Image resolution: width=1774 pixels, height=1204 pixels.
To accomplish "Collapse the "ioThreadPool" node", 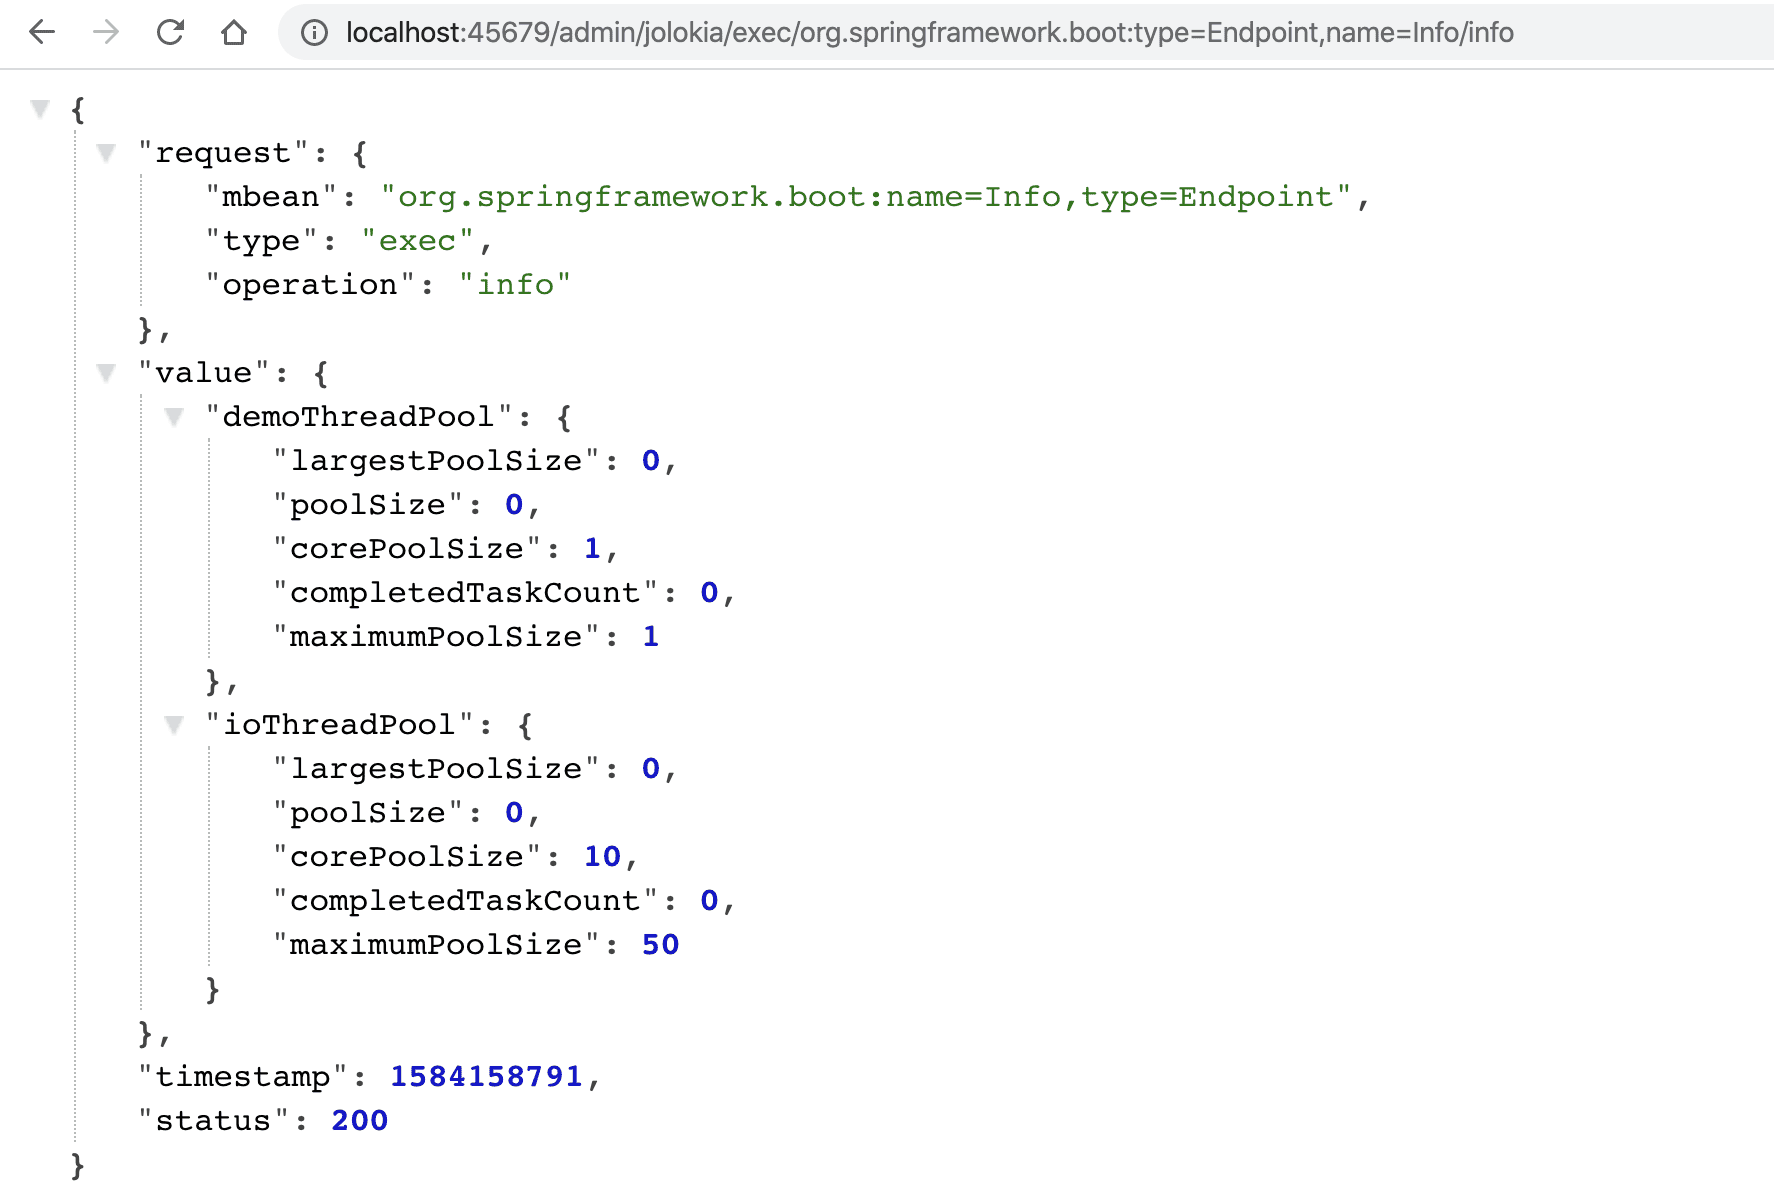I will point(174,724).
